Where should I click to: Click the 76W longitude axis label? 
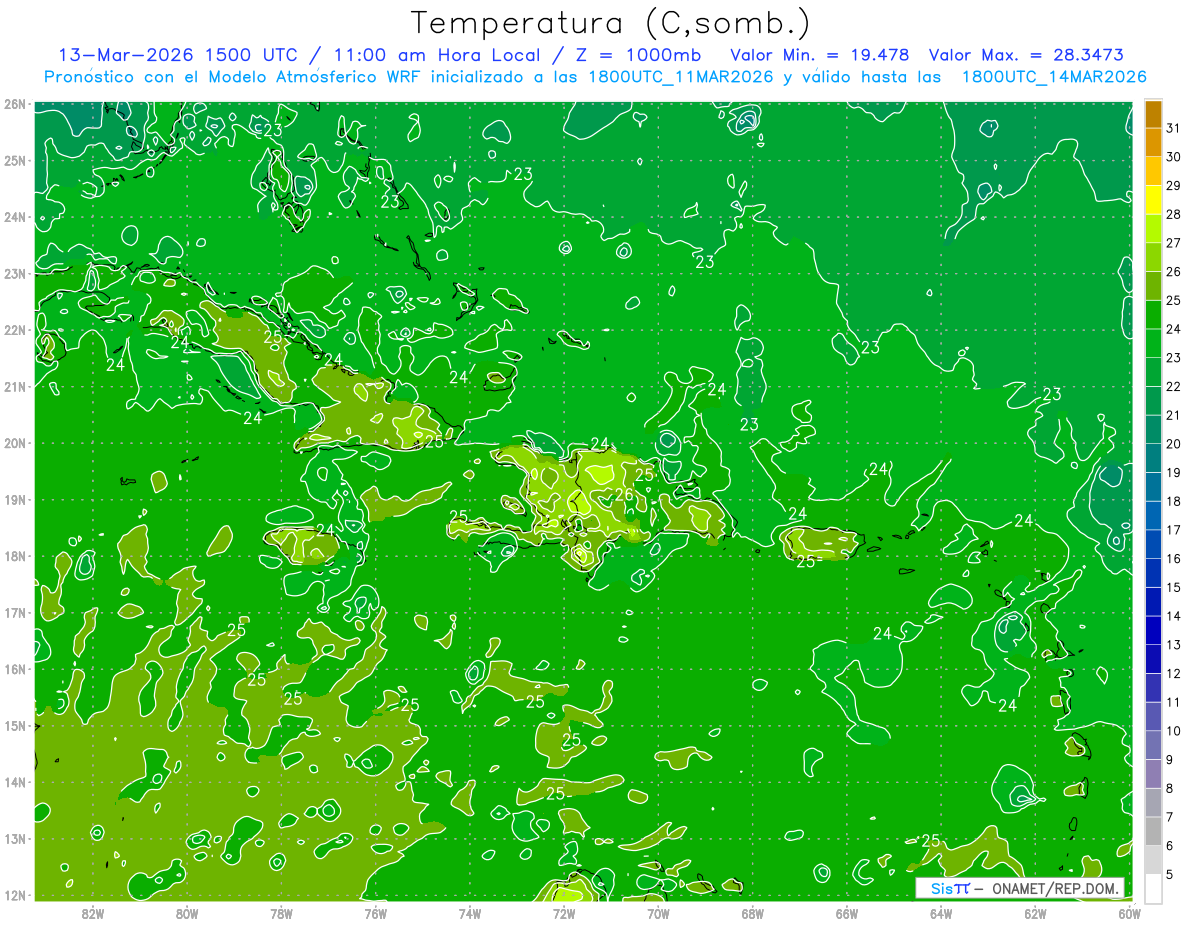[376, 913]
